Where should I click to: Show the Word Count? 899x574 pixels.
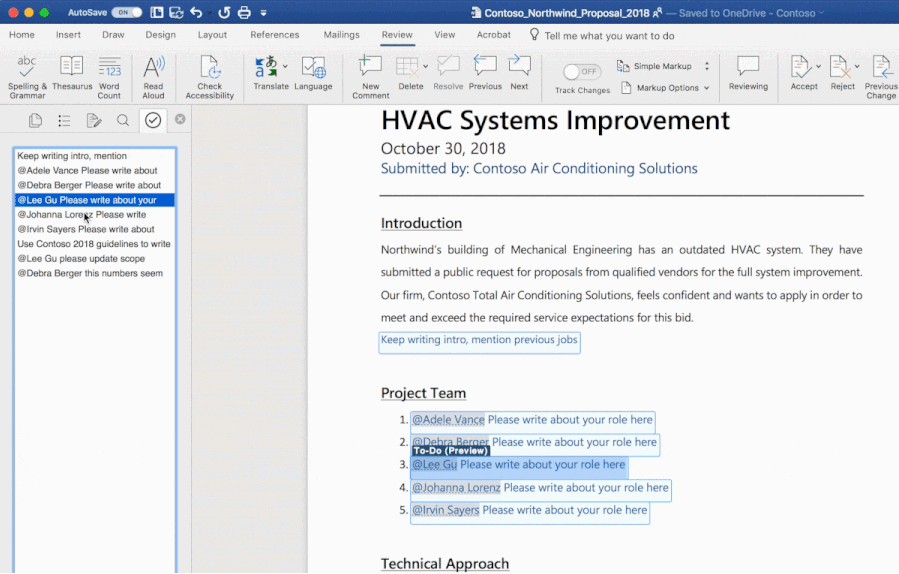(109, 77)
